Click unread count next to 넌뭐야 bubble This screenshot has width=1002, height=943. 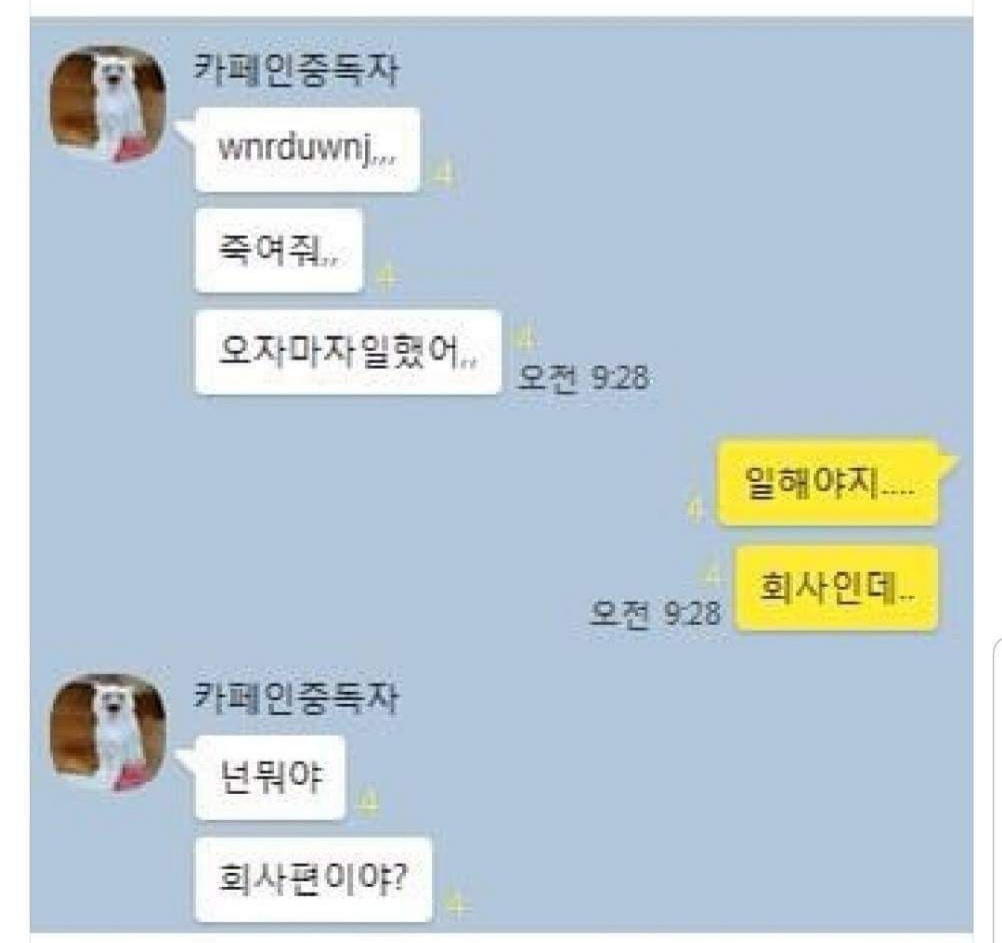(369, 801)
